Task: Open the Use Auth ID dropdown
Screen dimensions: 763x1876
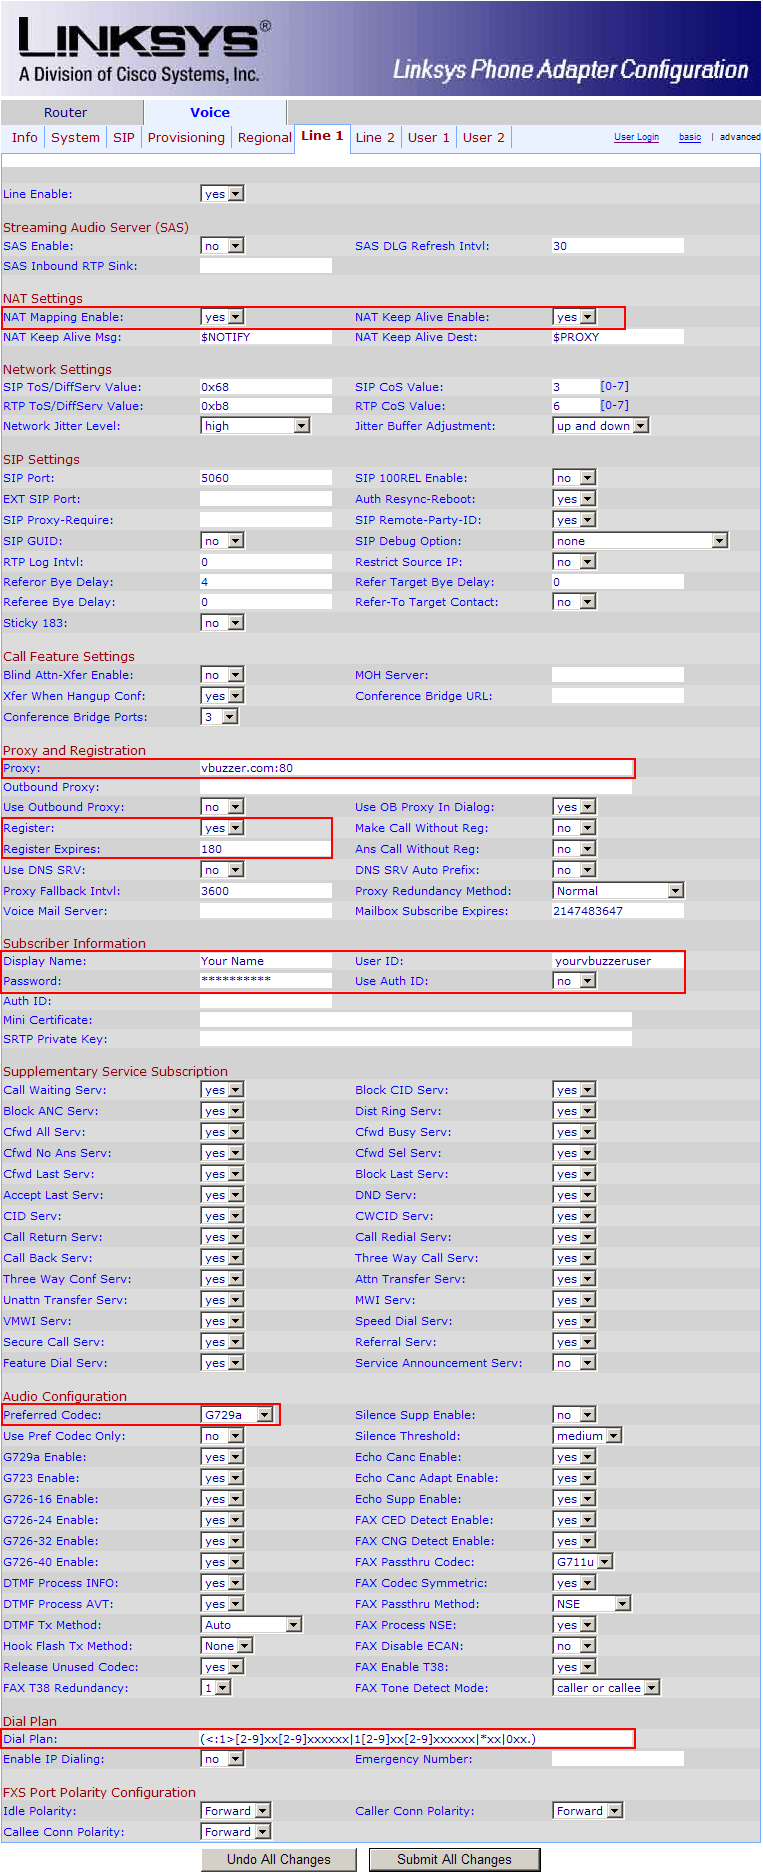Action: pos(575,981)
